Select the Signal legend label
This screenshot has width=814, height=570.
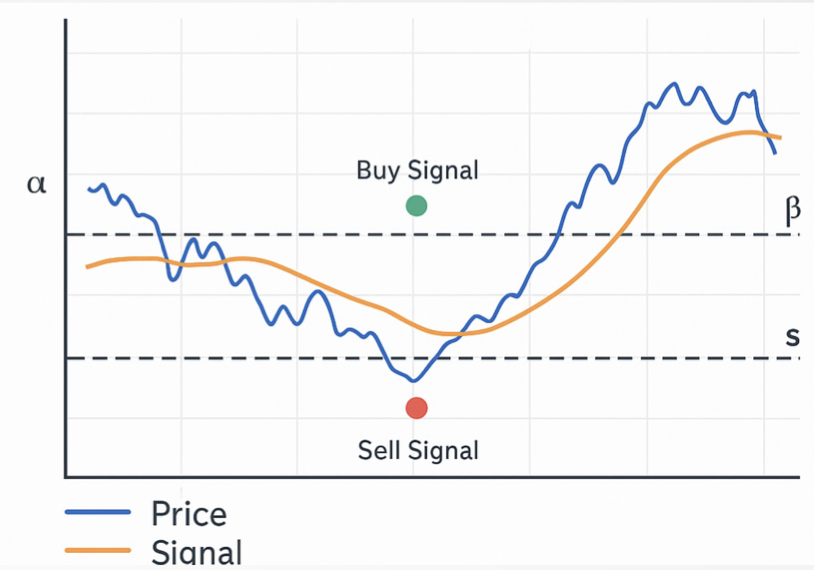tap(197, 552)
